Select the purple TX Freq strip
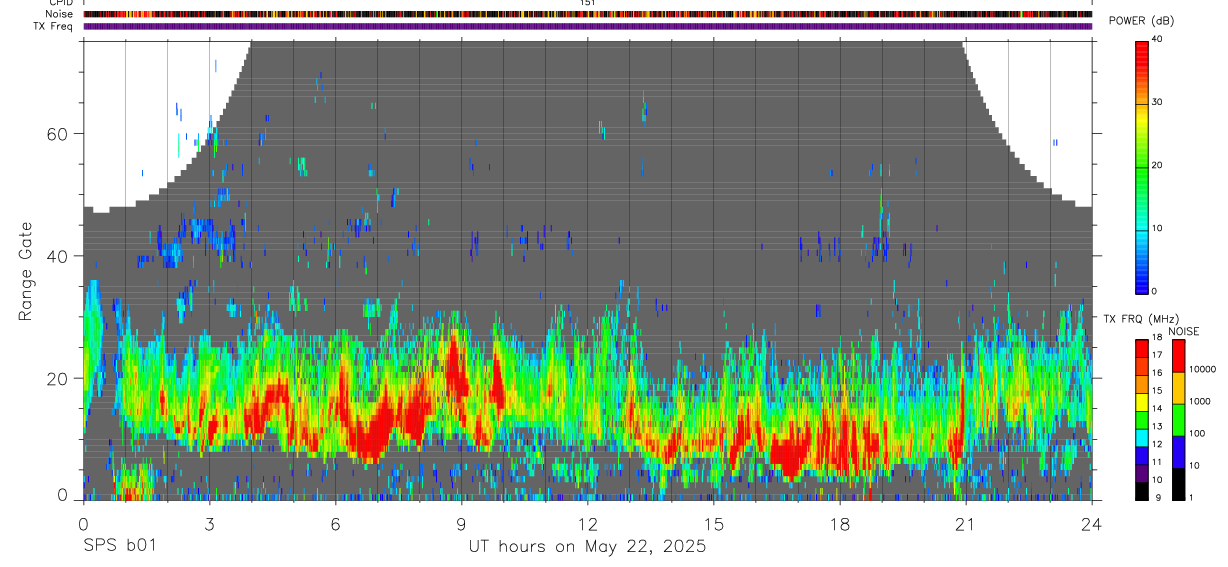The height and width of the screenshot is (567, 1228). pos(587,26)
